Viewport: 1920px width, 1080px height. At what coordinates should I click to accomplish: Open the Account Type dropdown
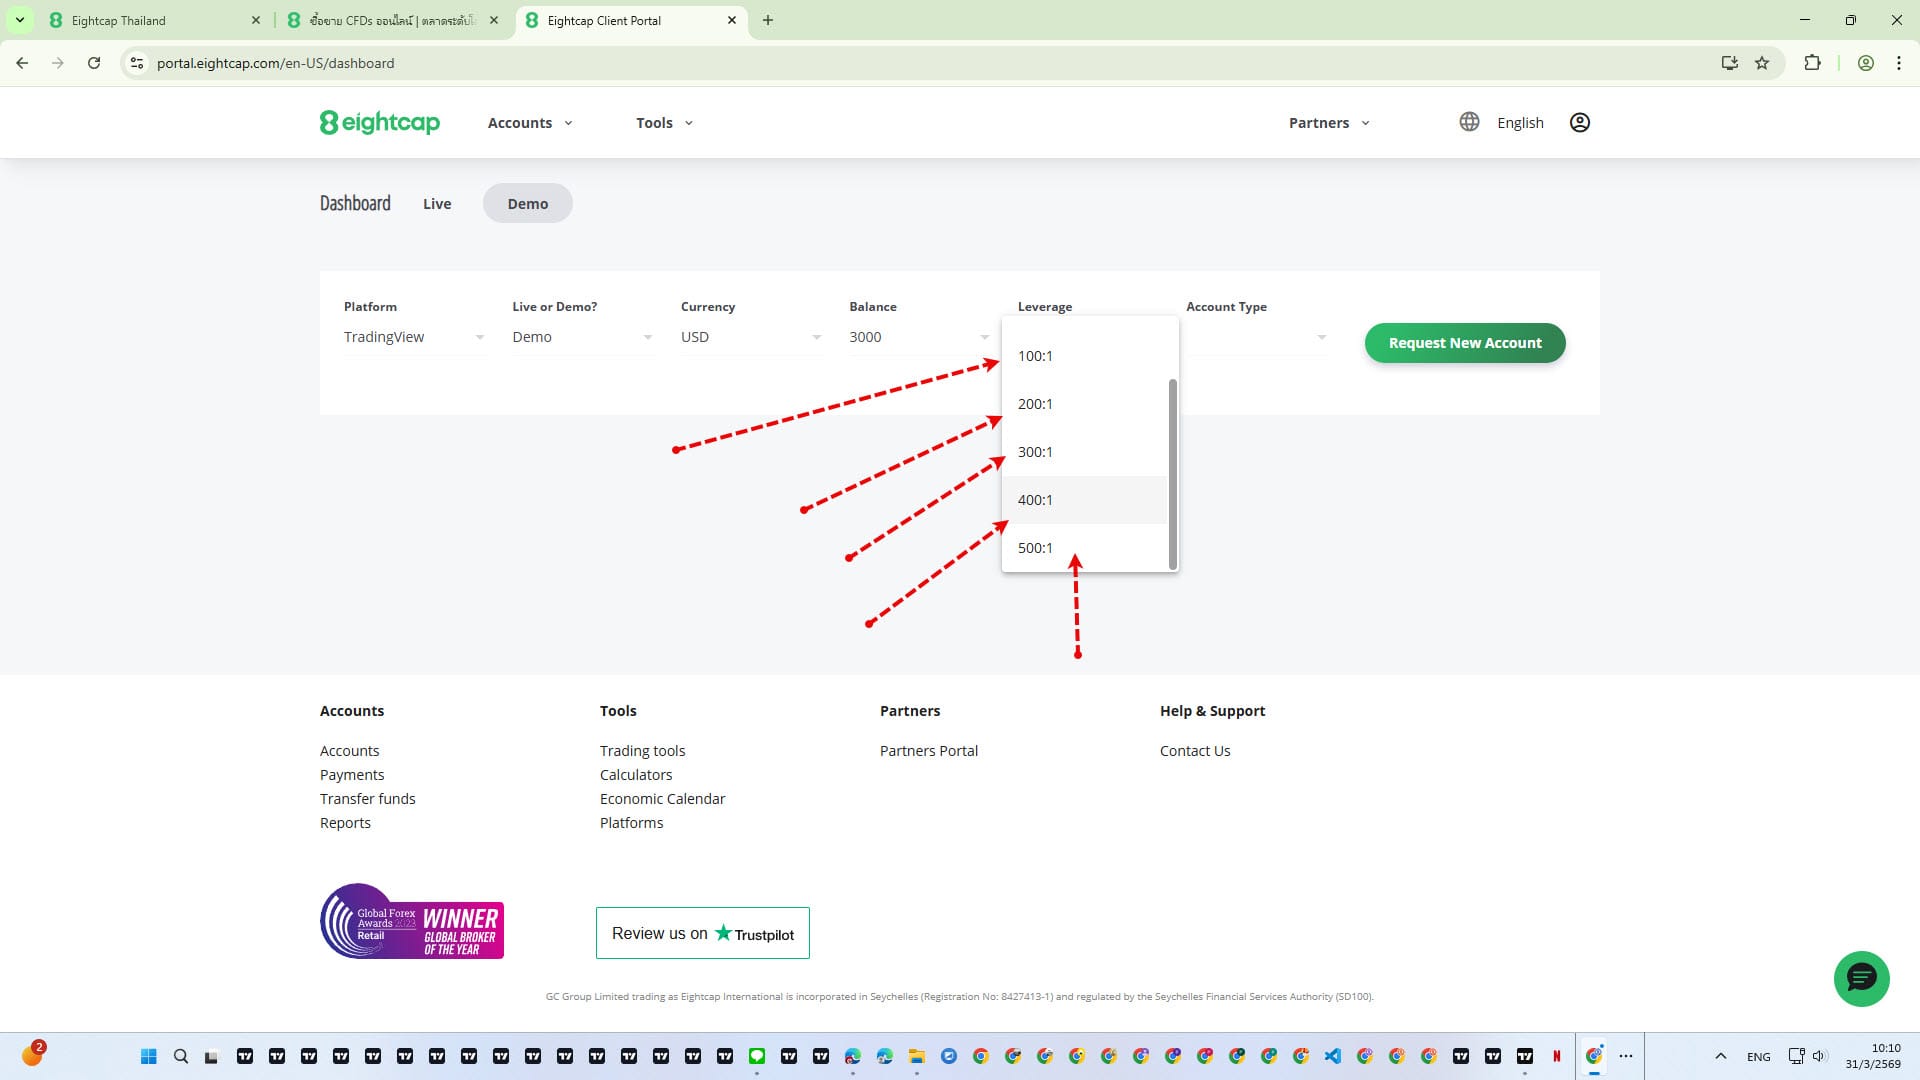click(1256, 337)
